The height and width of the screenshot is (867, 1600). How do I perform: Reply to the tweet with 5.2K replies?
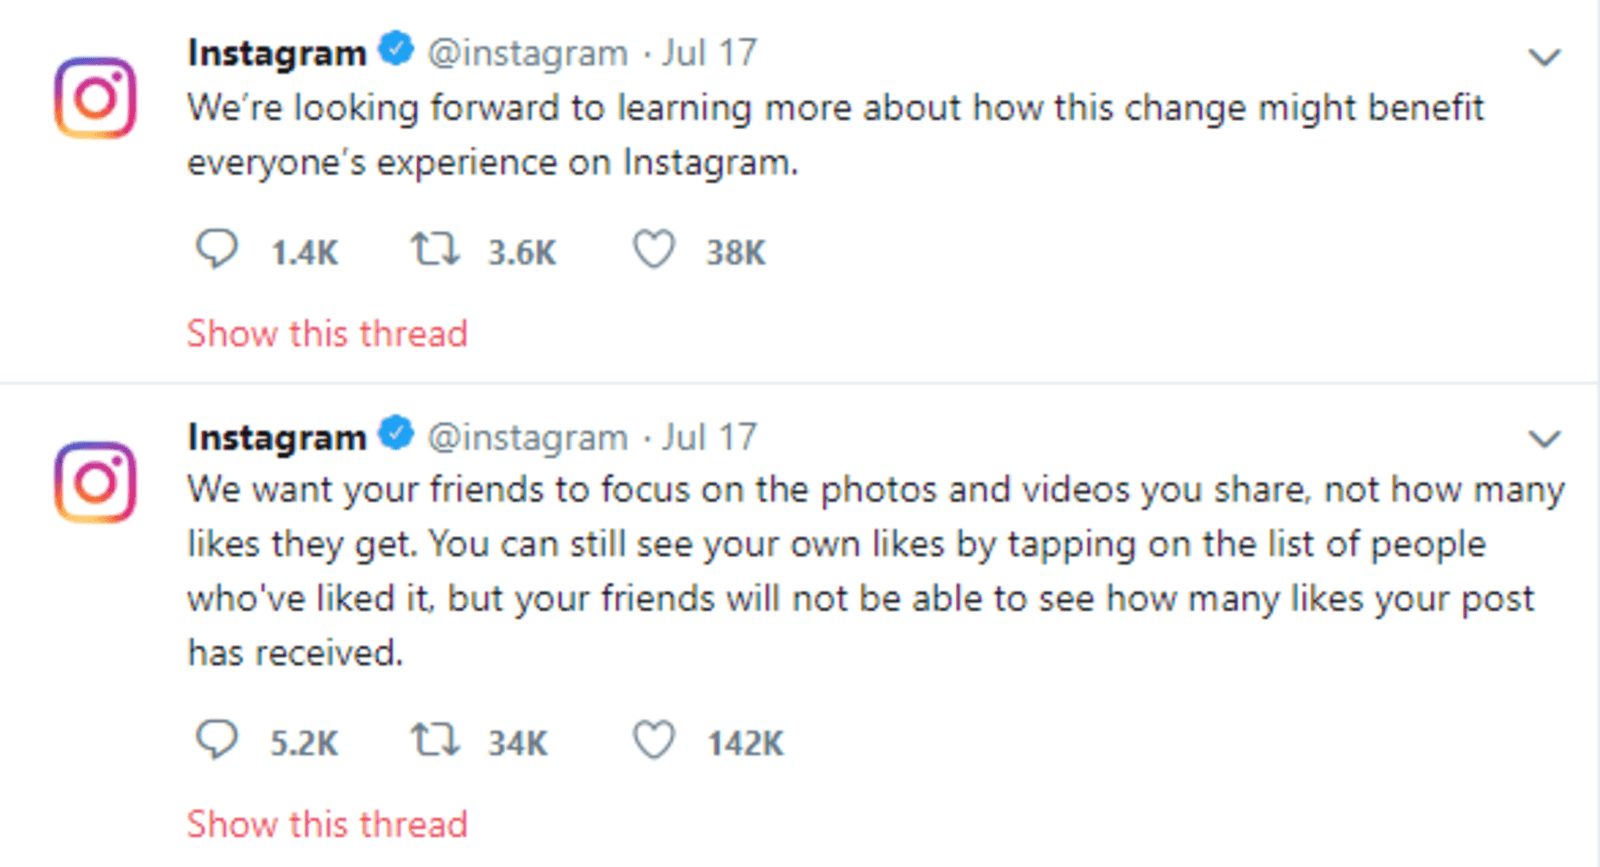coord(216,740)
